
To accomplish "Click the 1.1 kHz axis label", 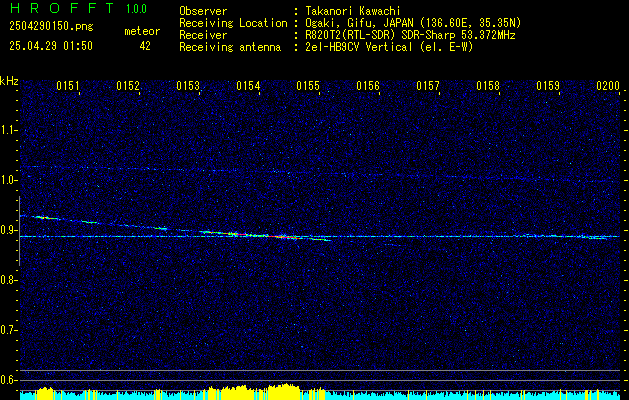I will coord(8,130).
